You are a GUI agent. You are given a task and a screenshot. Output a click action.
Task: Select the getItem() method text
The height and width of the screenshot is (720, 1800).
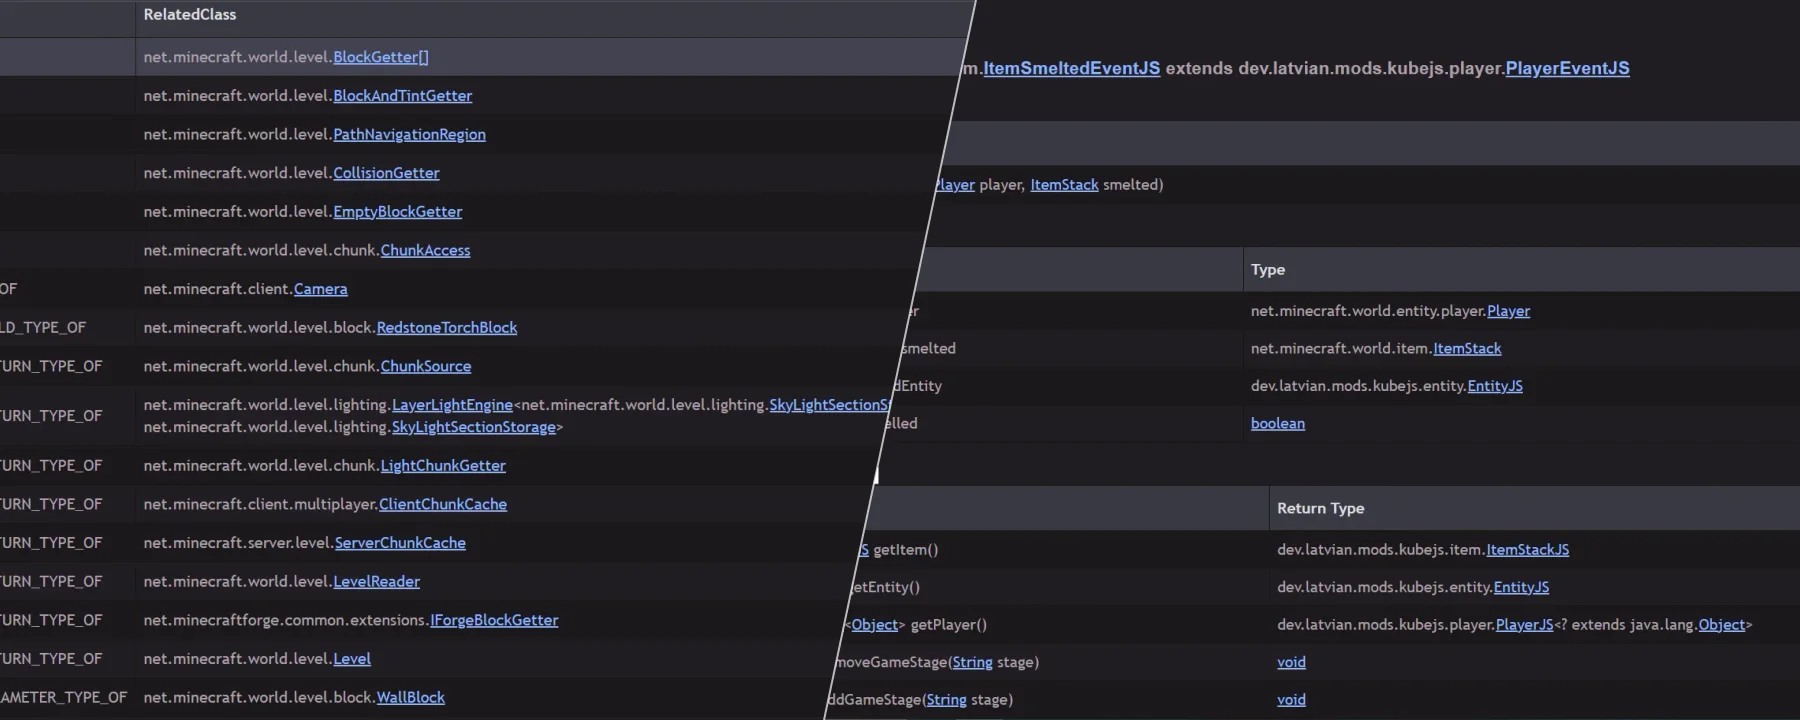pyautogui.click(x=905, y=550)
